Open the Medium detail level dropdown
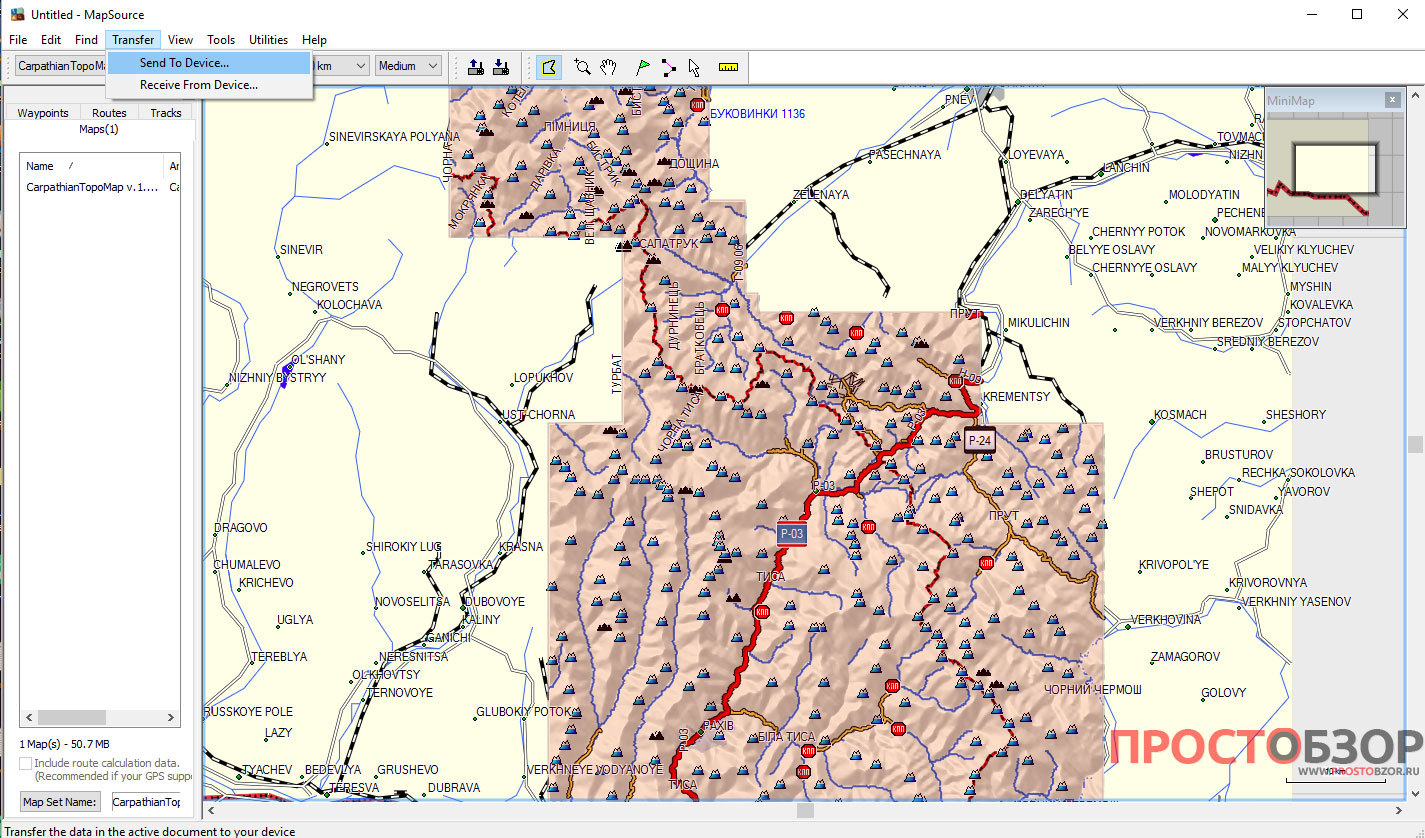The image size is (1425, 838). [408, 66]
